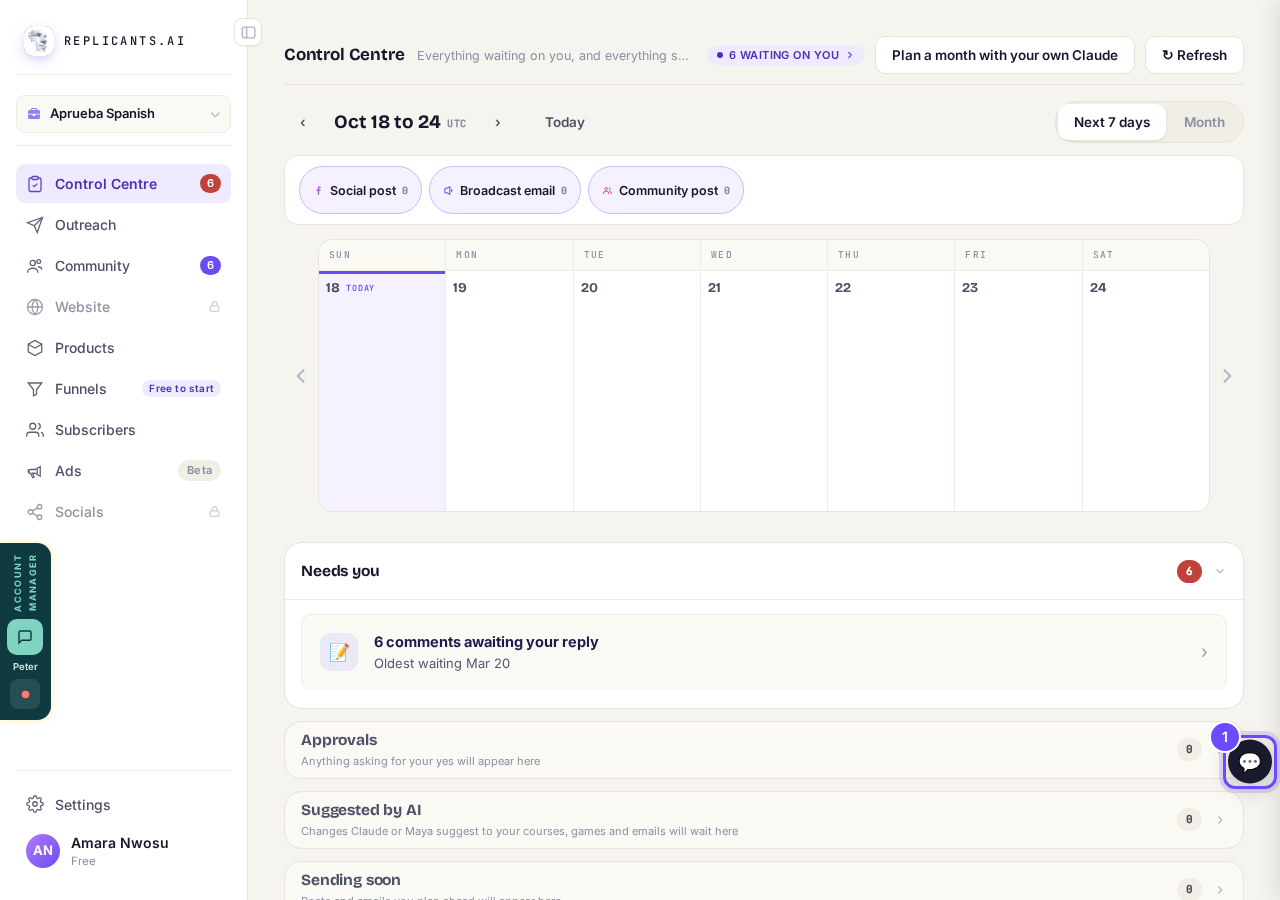Click the 6 Waiting On You badge
This screenshot has width=1280, height=900.
coord(786,55)
